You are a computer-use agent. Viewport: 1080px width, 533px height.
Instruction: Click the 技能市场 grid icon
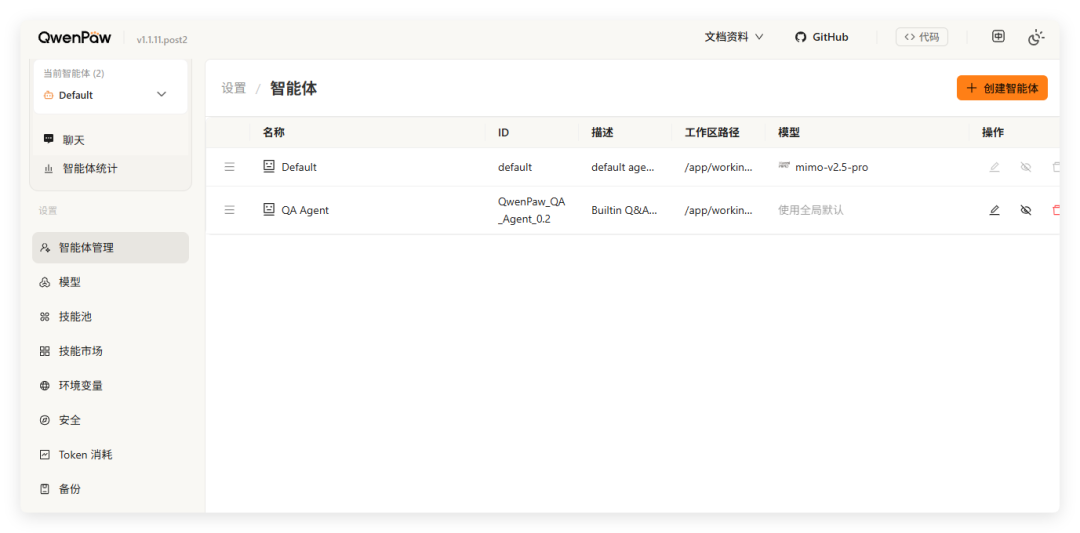pyautogui.click(x=45, y=351)
